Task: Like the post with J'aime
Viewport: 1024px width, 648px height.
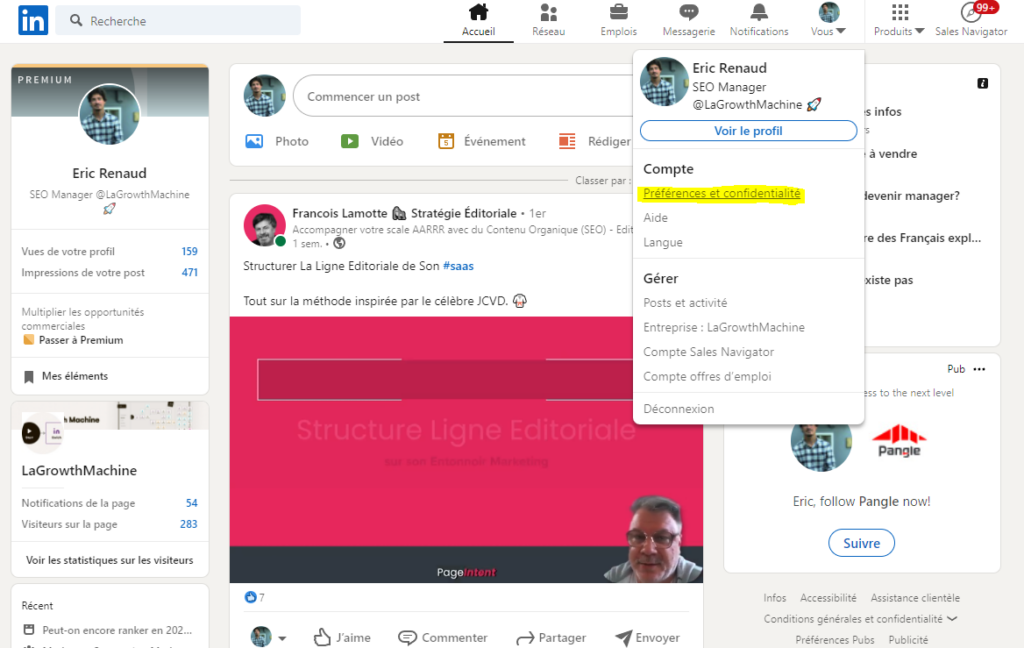Action: tap(342, 637)
